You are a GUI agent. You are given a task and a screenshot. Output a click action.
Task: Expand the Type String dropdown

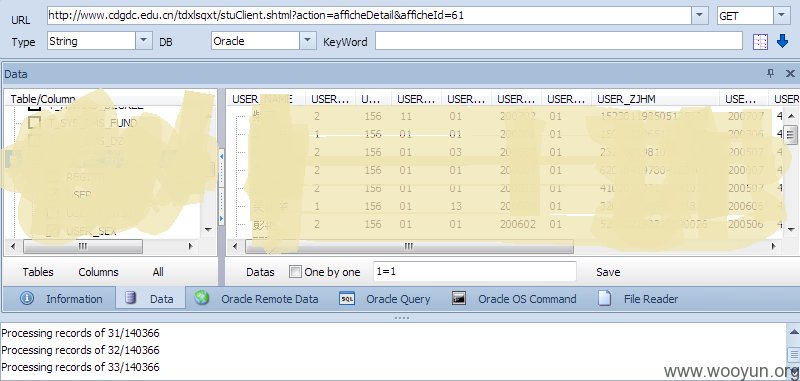click(x=144, y=41)
